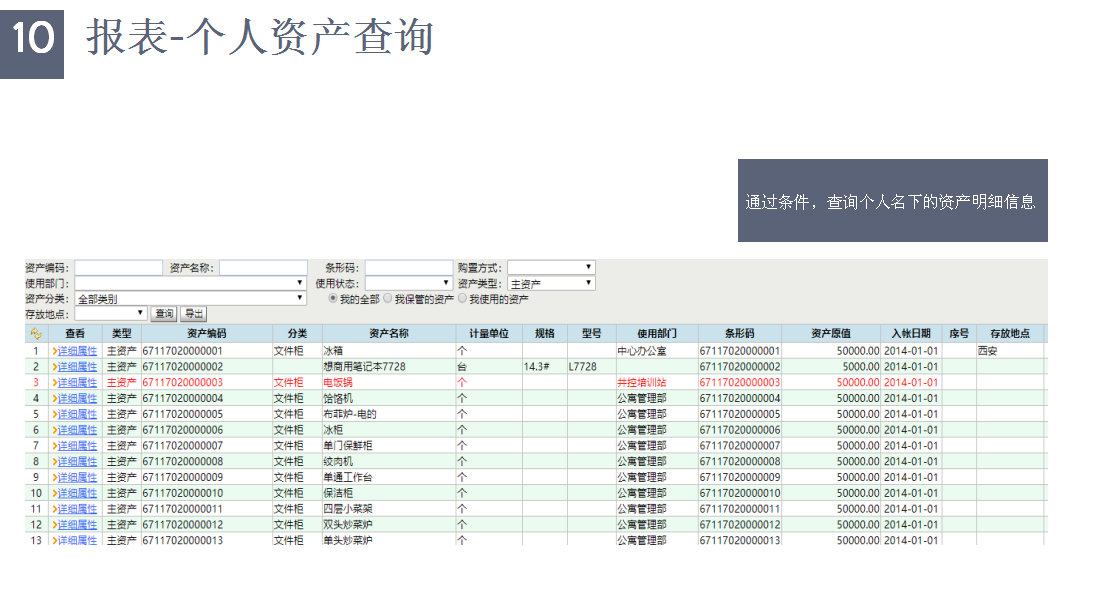The image size is (1097, 594).
Task: Click the icon in the table header corner
Action: 36,333
